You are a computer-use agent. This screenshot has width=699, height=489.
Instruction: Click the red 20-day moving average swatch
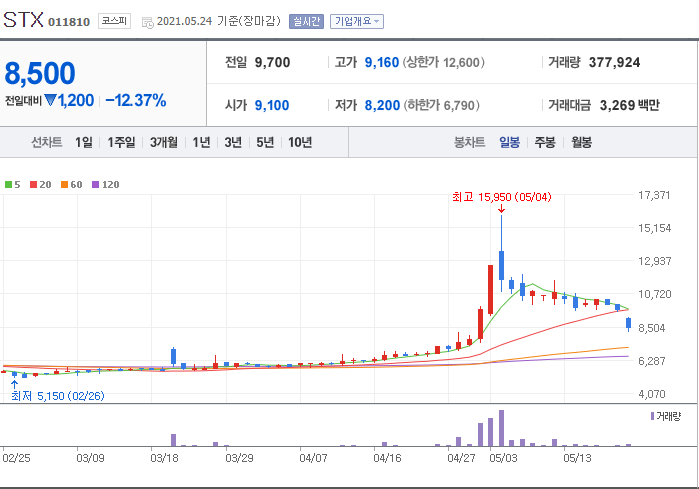[33, 185]
